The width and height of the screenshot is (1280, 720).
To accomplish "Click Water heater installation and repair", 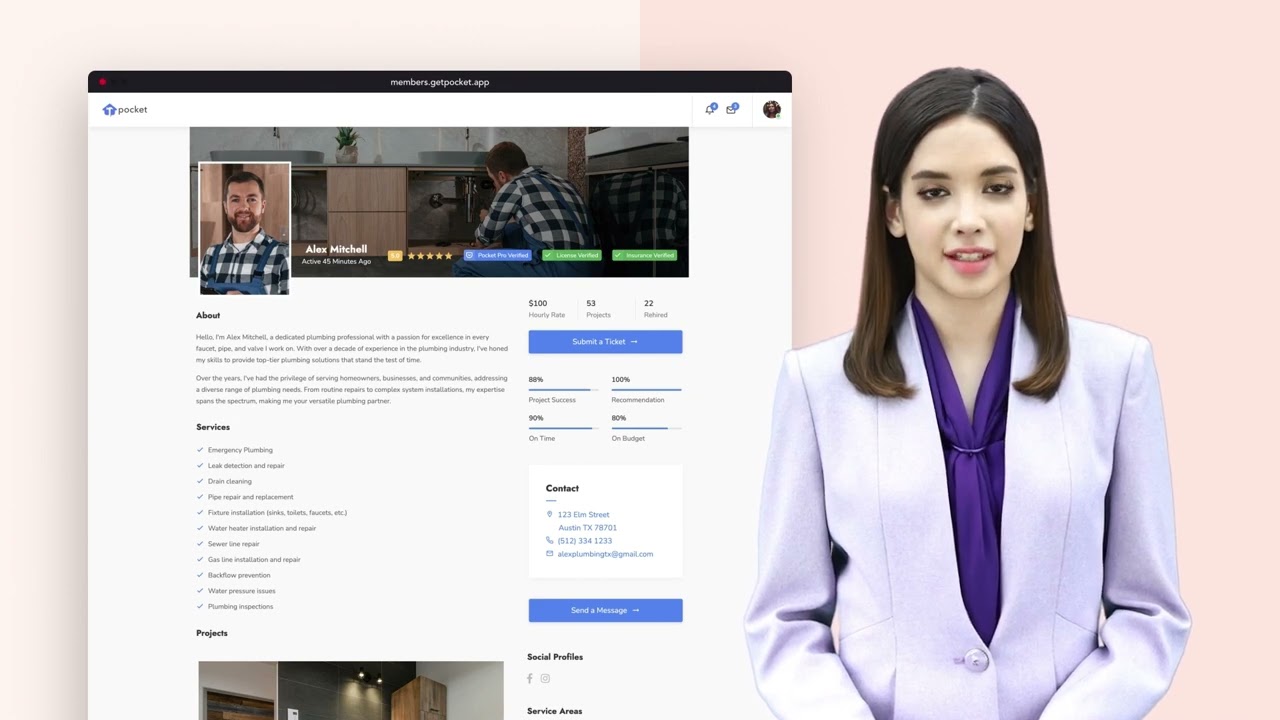I will (262, 528).
